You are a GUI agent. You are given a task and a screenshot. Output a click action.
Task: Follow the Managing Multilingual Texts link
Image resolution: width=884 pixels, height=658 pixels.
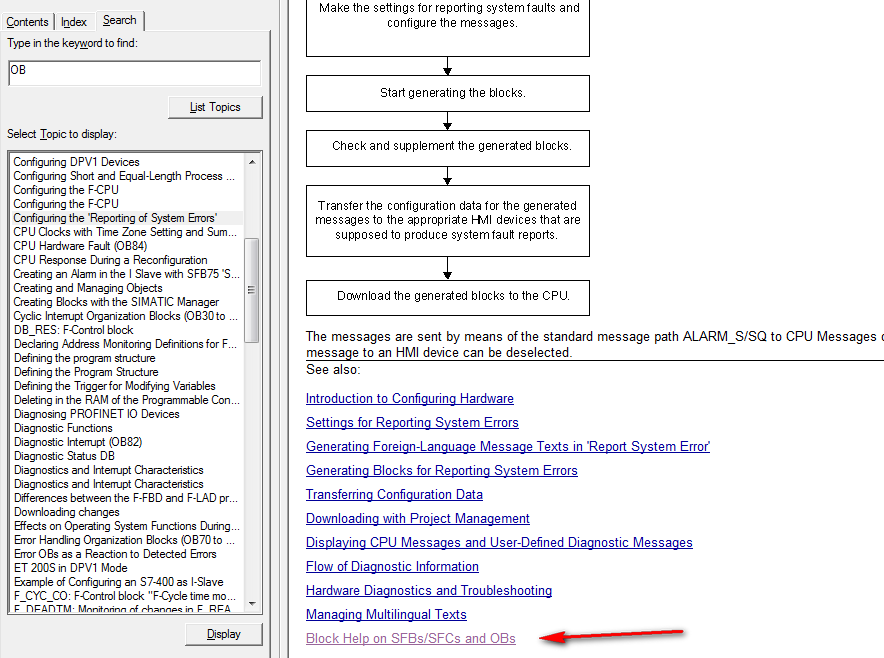coord(386,614)
